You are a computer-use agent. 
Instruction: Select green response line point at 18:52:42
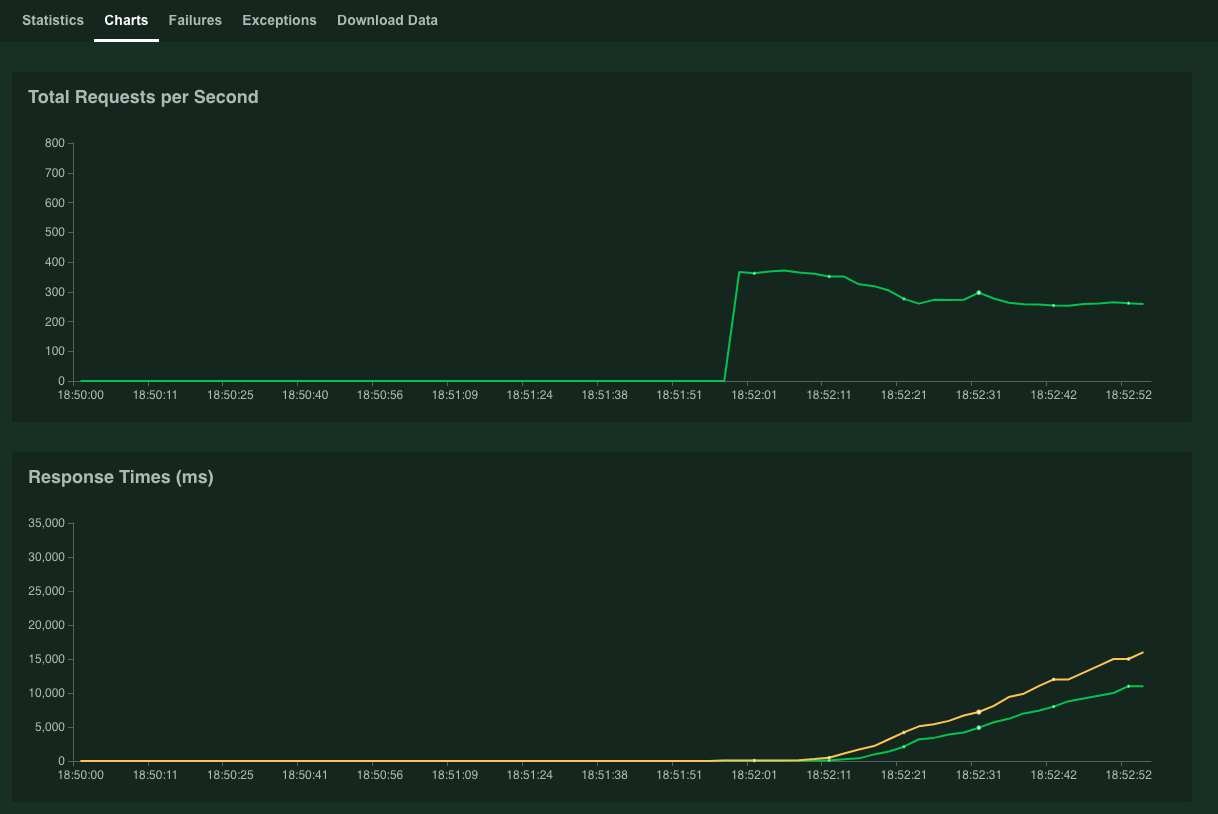point(1053,707)
